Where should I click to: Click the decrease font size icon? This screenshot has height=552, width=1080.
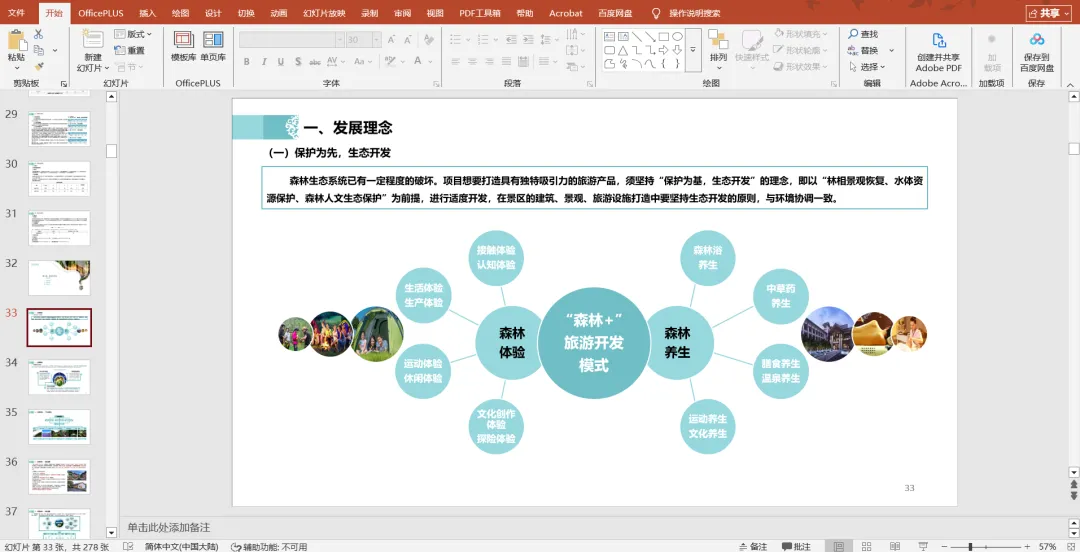408,40
